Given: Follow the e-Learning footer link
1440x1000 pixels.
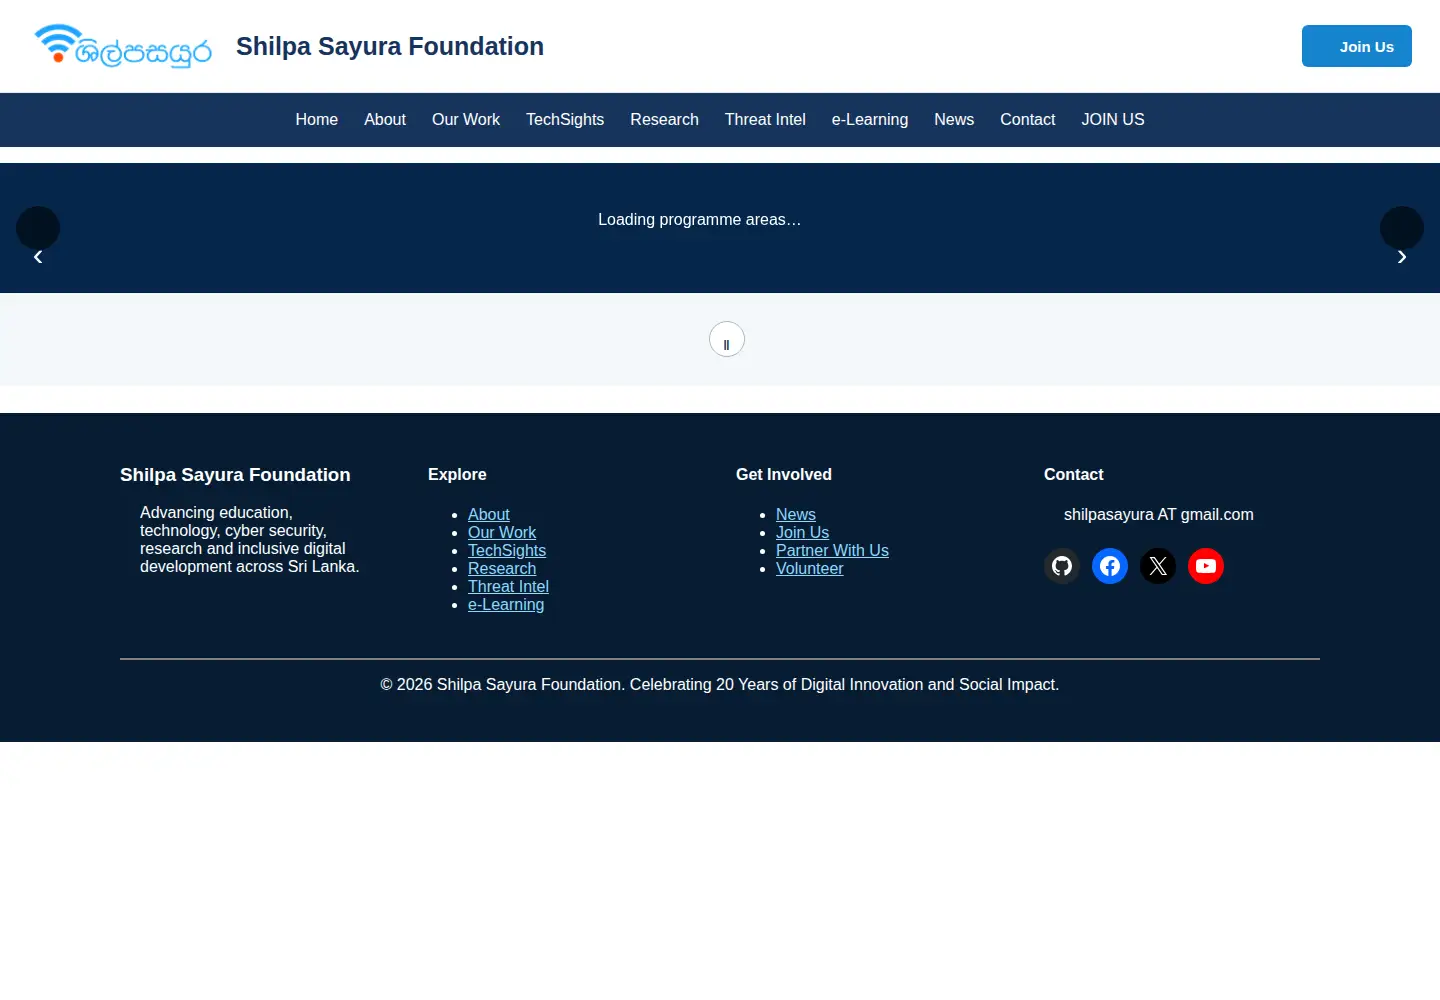Looking at the screenshot, I should (x=506, y=604).
